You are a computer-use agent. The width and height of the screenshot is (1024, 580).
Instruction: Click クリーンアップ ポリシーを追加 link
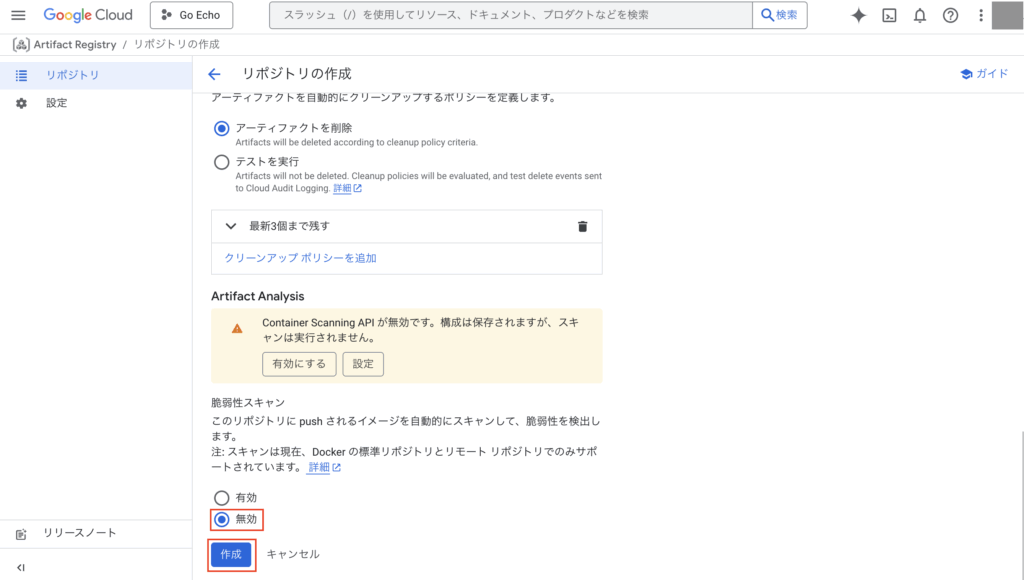coord(300,258)
